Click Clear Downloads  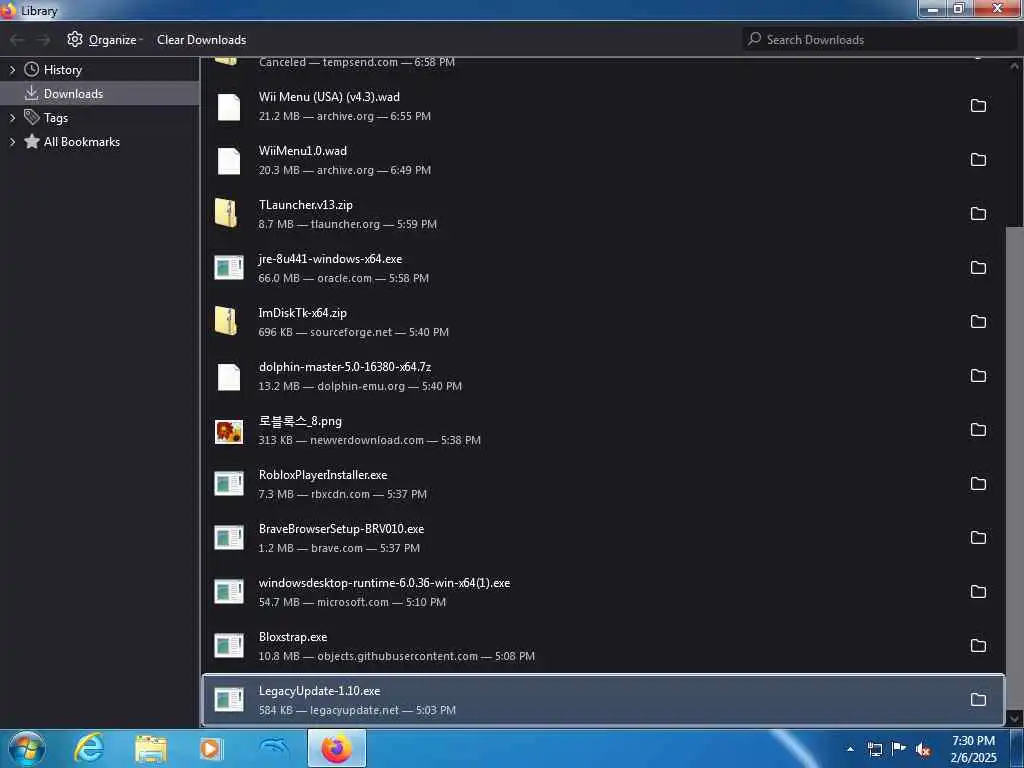click(x=201, y=40)
